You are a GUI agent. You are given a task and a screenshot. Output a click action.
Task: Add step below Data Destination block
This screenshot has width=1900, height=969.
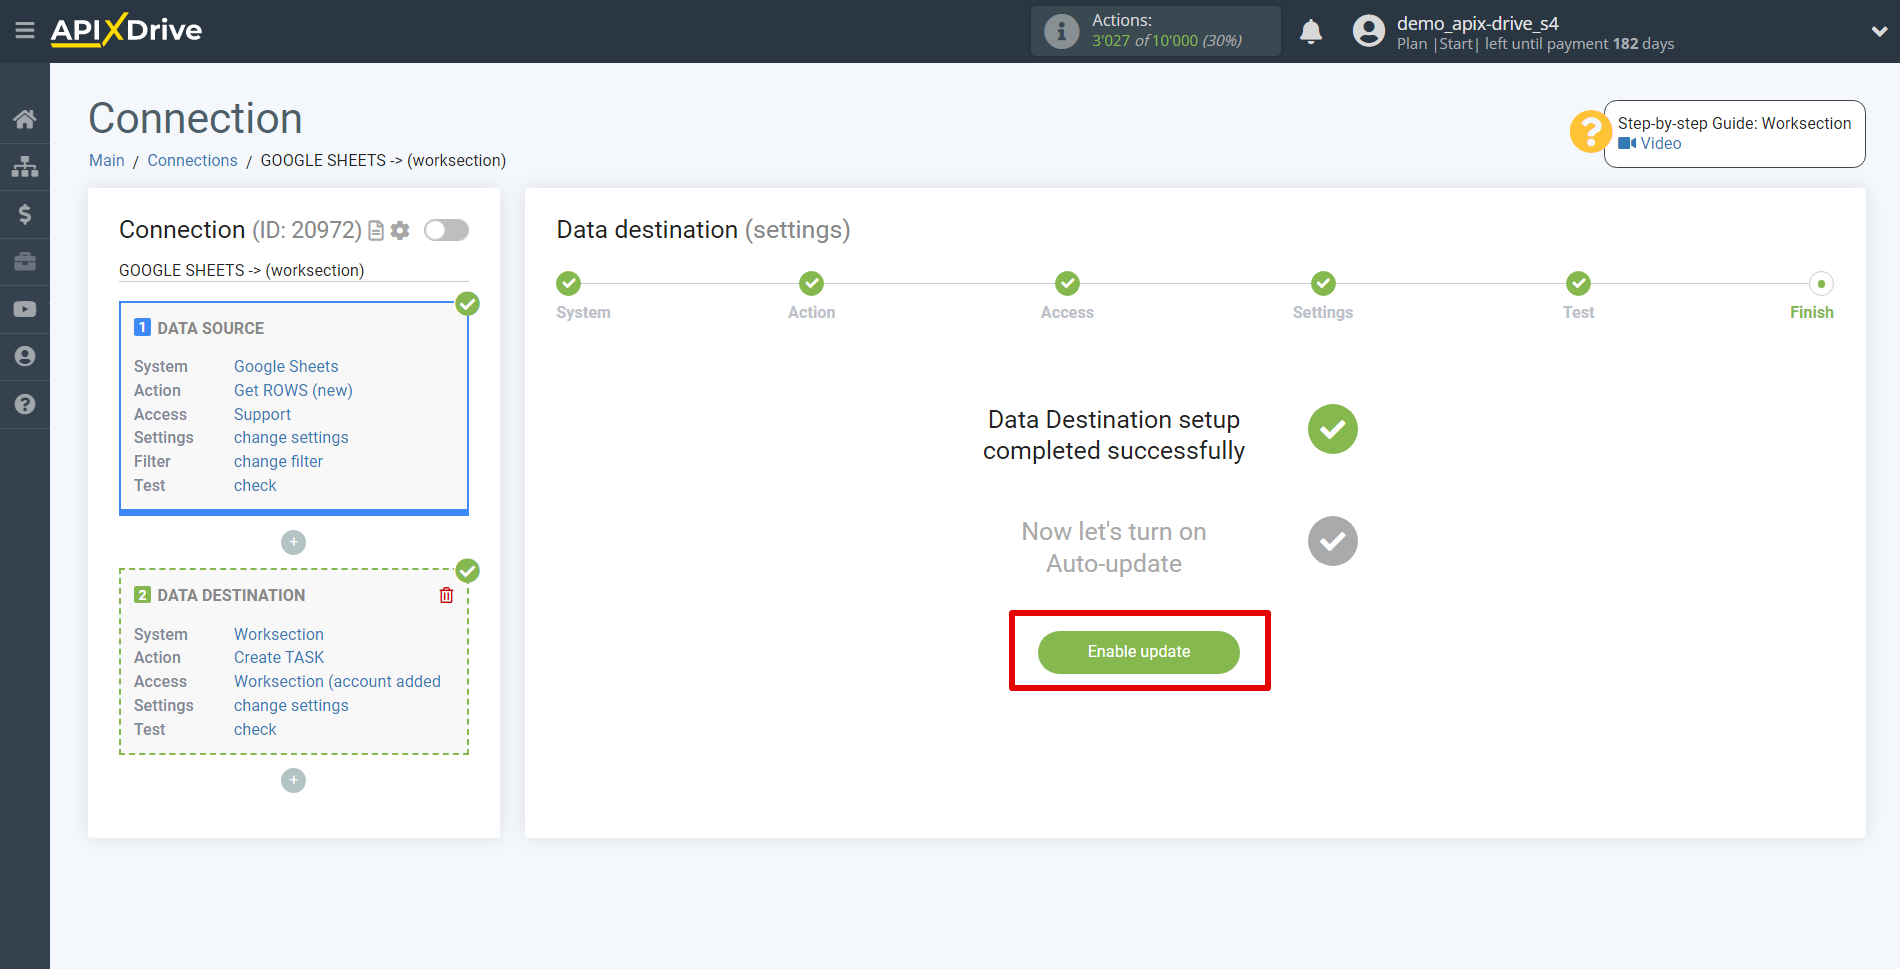point(293,780)
